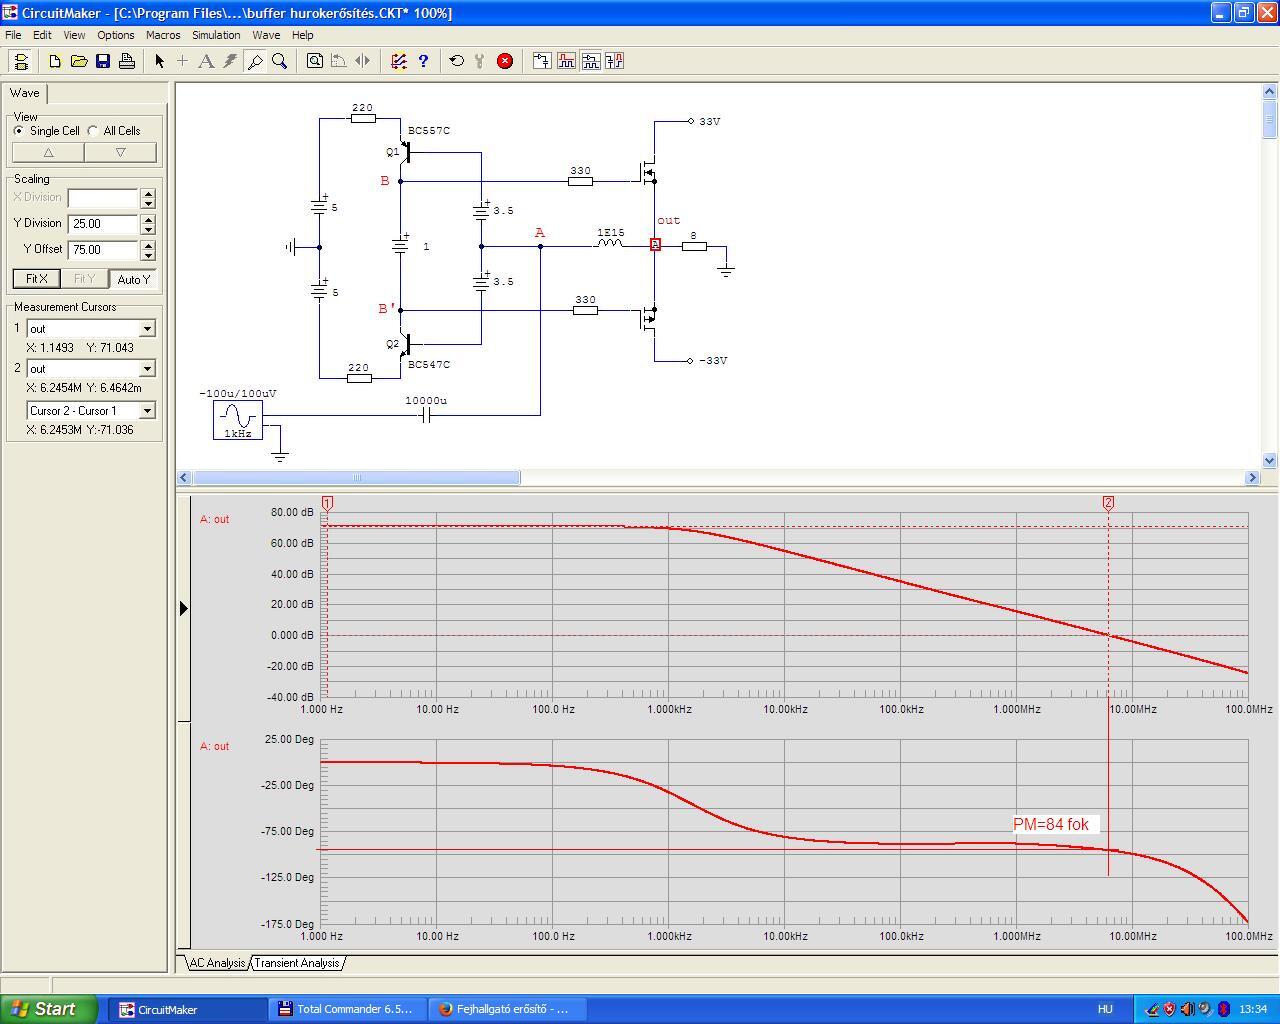Screen dimensions: 1280x1024
Task: Open the Cursor 2 - Cursor 1 dropdown
Action: pos(147,411)
